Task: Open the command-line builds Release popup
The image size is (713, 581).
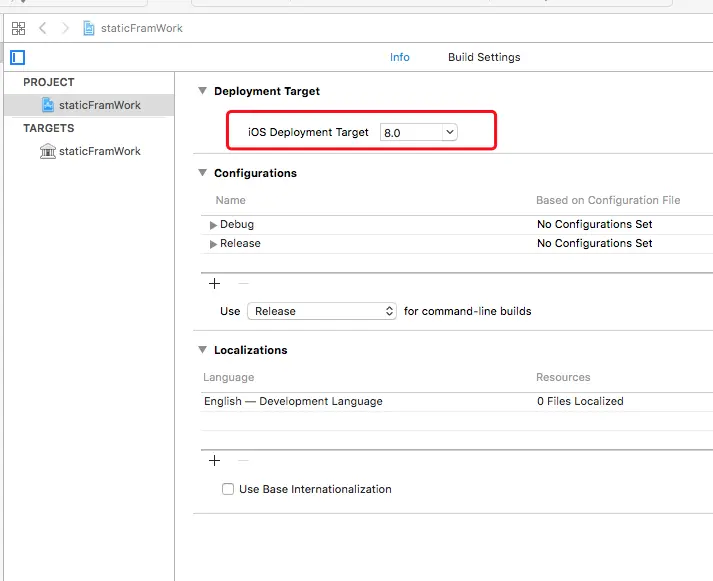Action: click(322, 311)
